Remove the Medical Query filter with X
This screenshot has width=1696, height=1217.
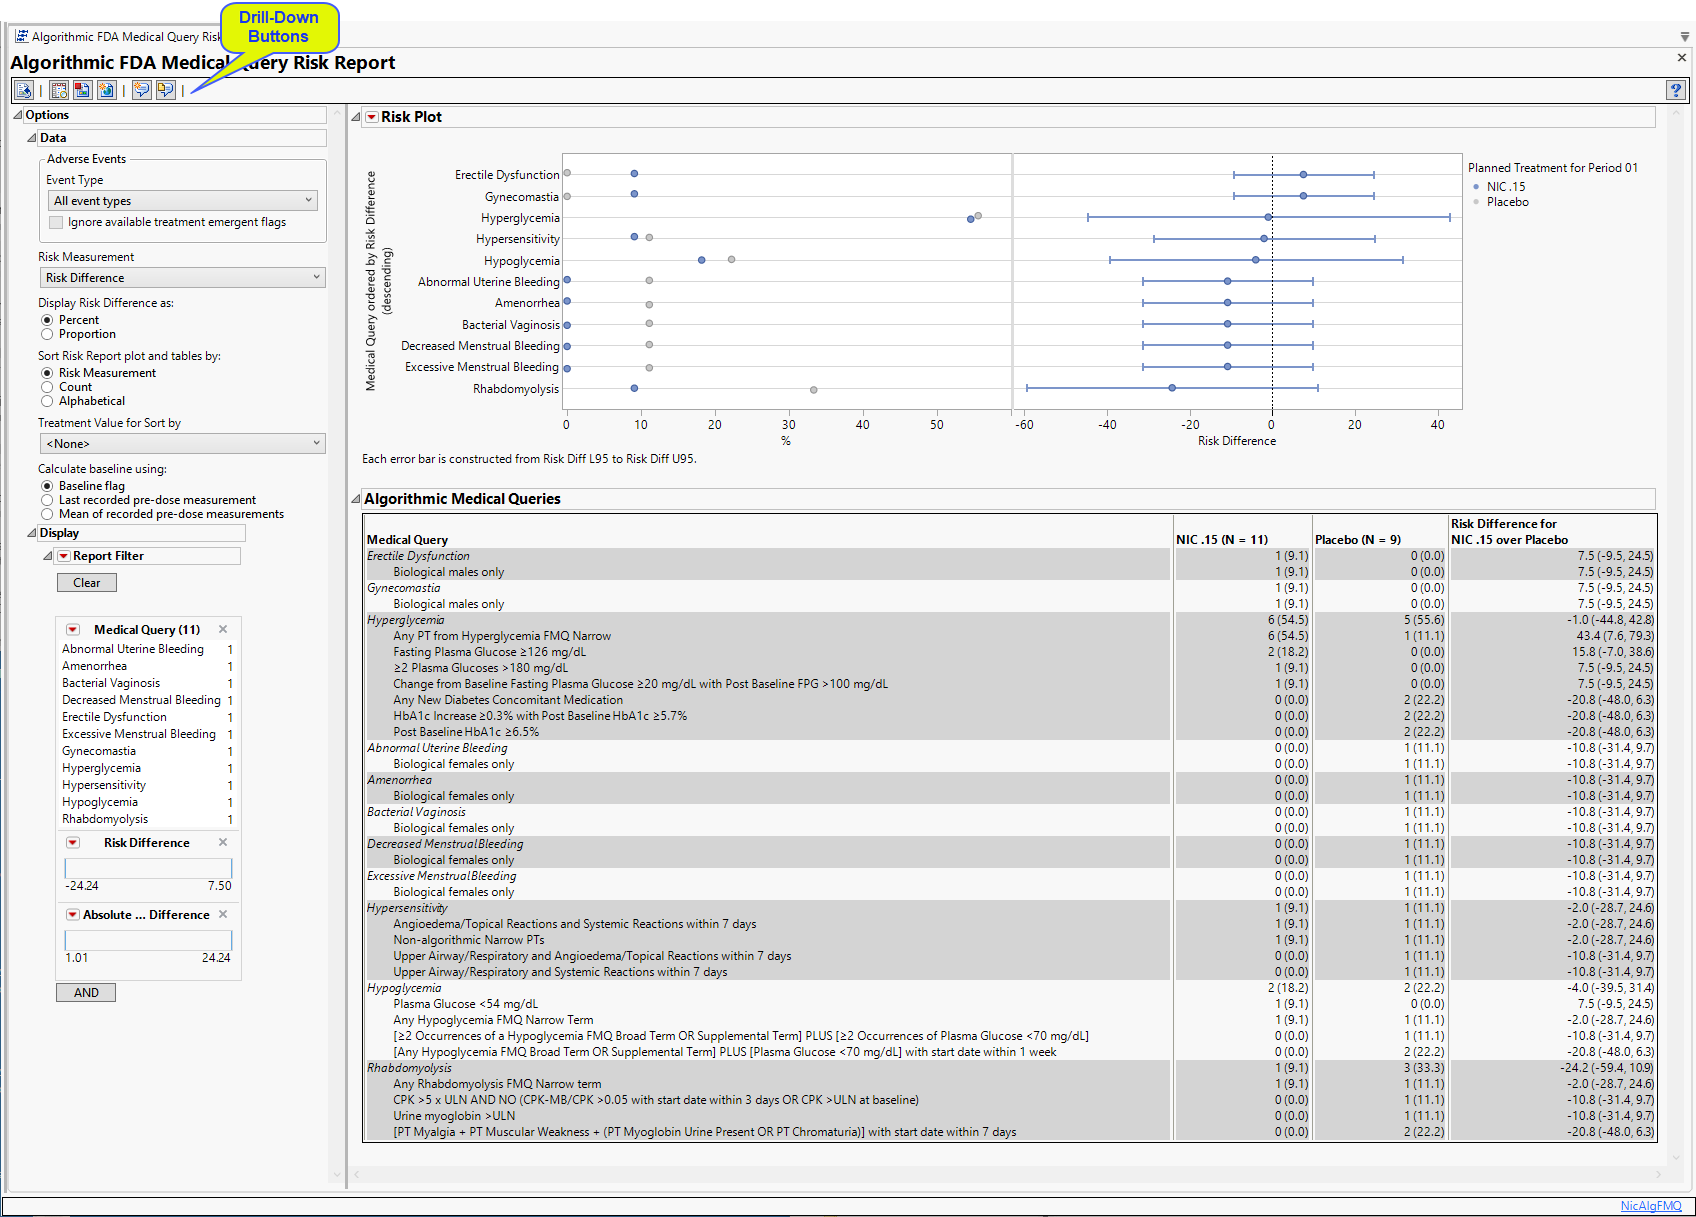point(223,629)
